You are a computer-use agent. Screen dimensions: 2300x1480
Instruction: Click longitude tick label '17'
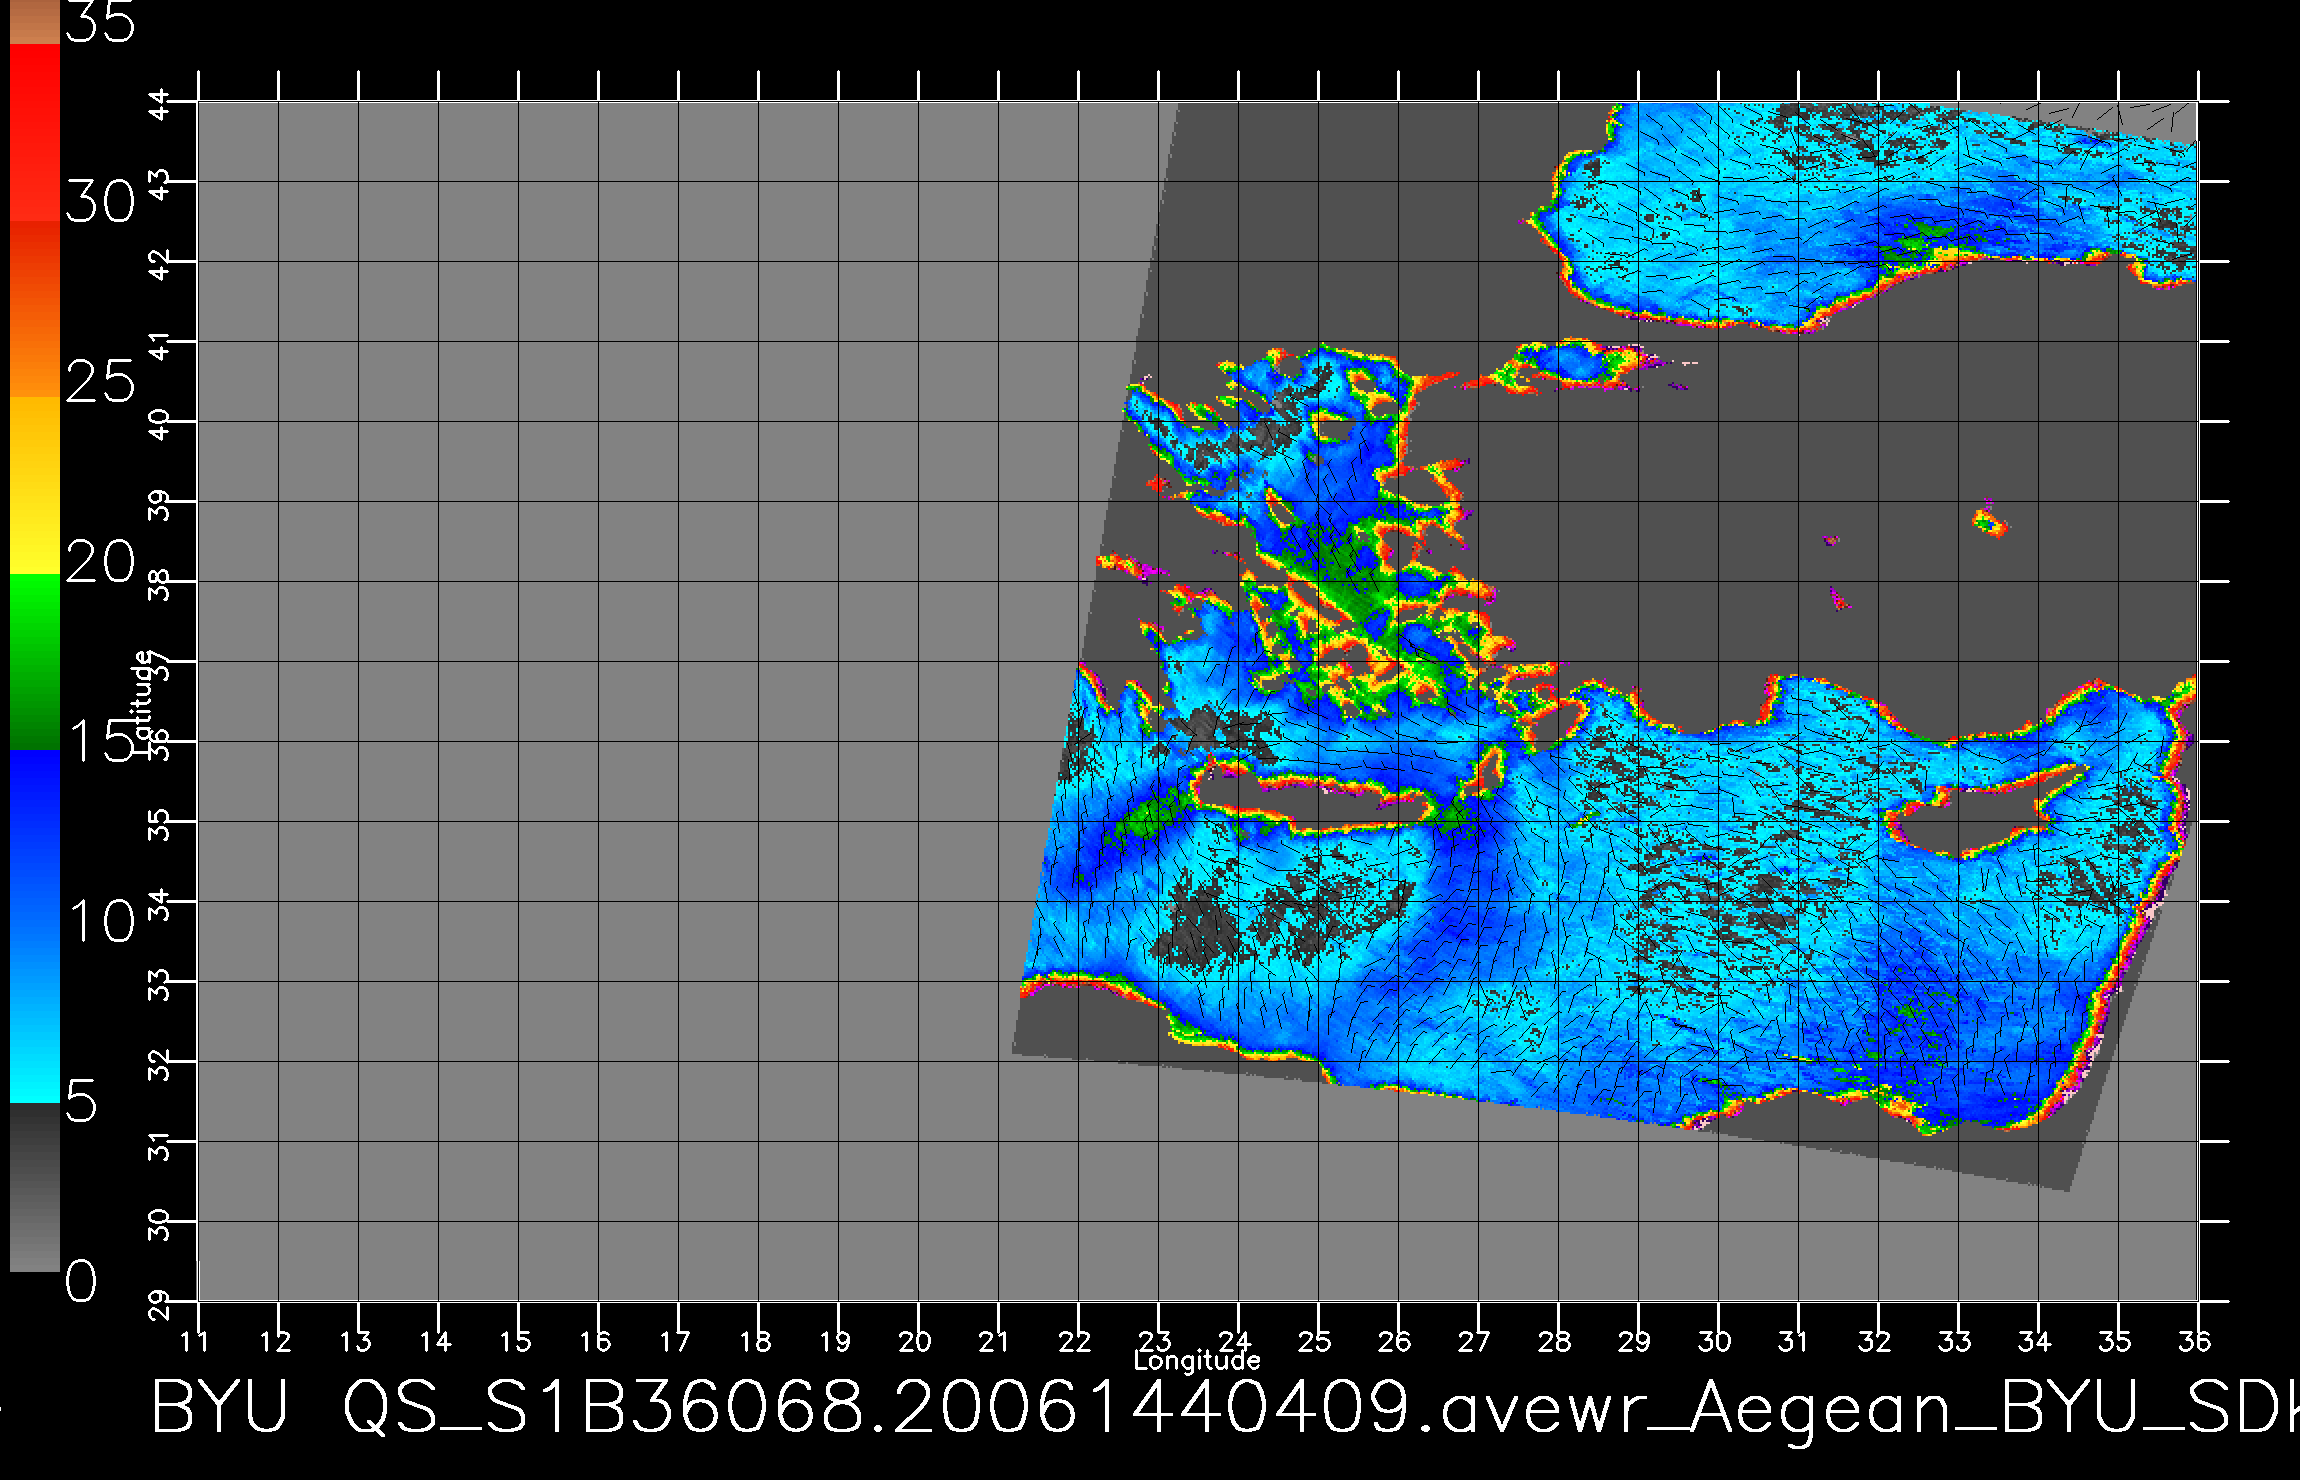click(x=676, y=1341)
